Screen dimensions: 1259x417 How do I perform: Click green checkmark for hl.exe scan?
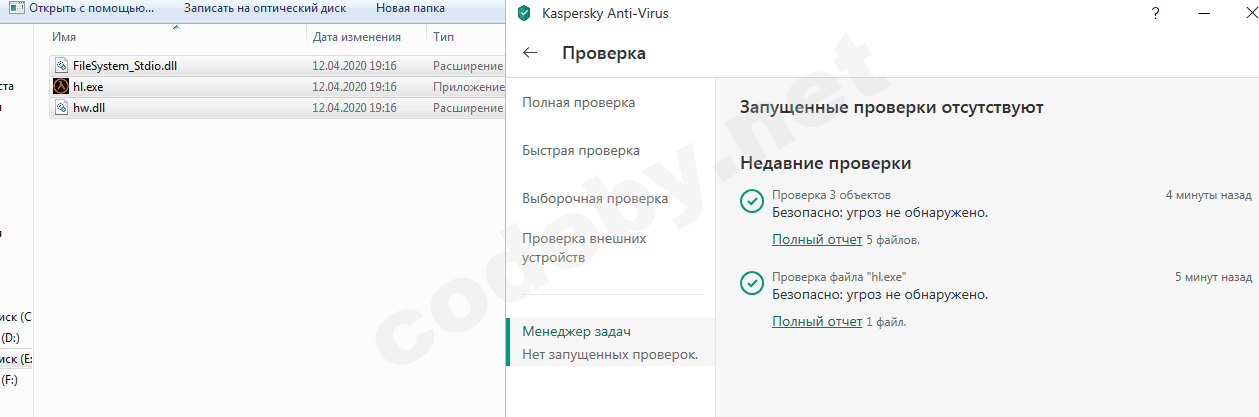coord(751,284)
